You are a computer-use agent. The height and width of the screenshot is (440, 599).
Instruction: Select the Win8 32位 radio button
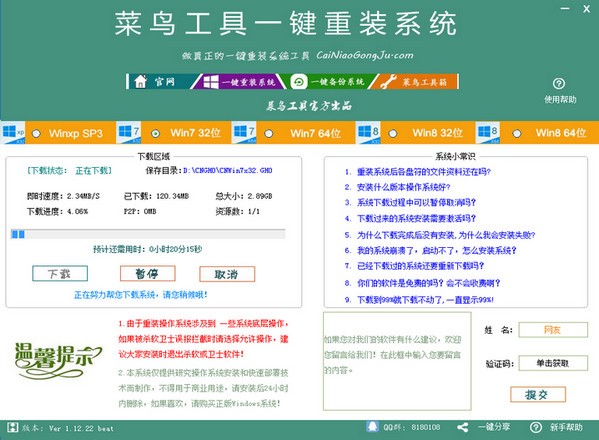393,134
